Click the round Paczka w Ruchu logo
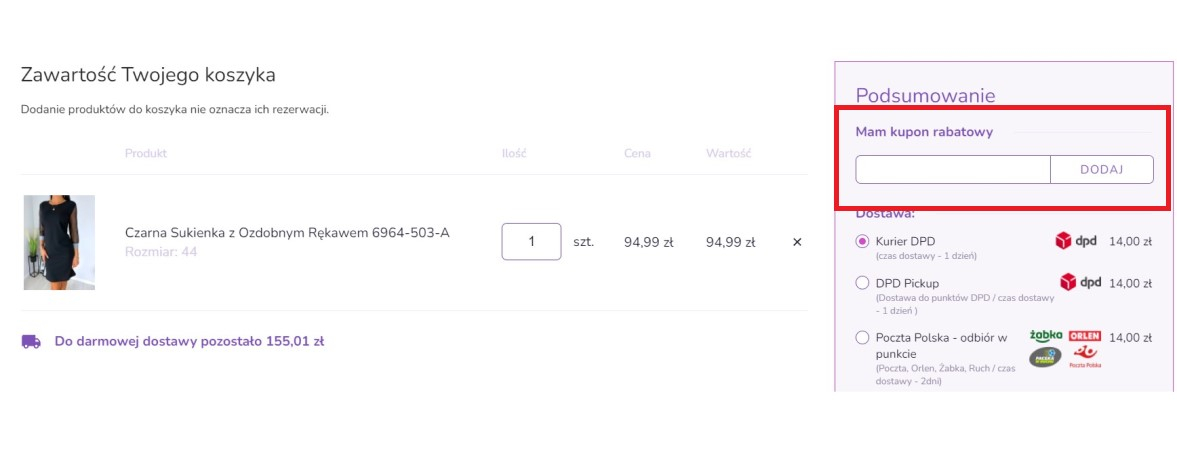Viewport: 1177px width, 450px height. (1045, 358)
